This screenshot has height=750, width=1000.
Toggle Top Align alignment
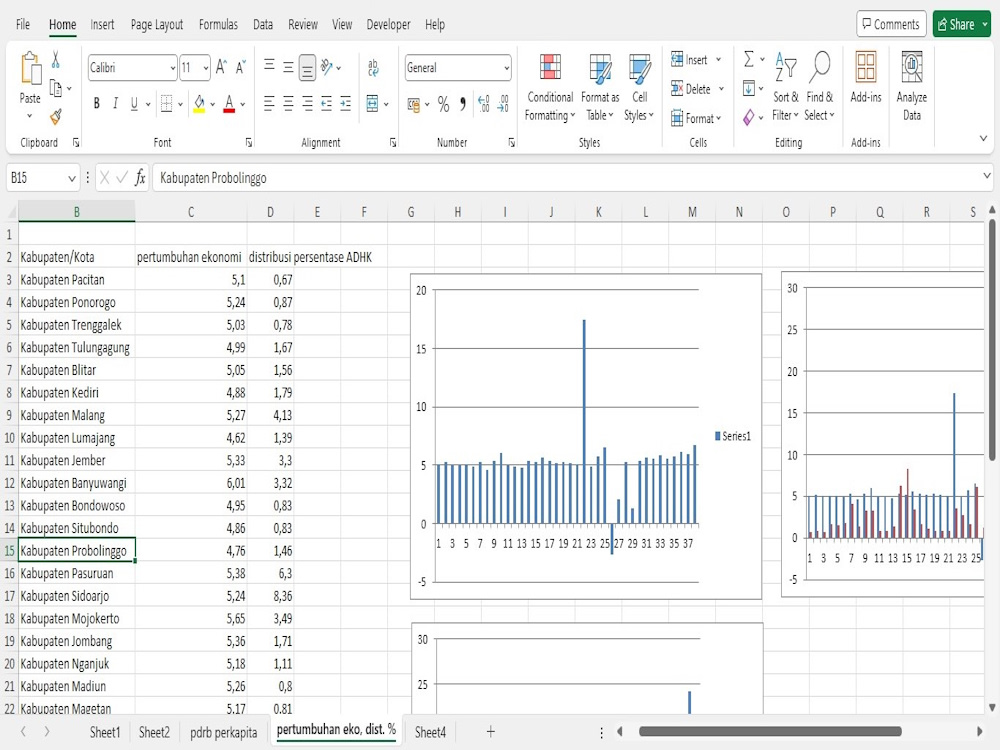[269, 67]
